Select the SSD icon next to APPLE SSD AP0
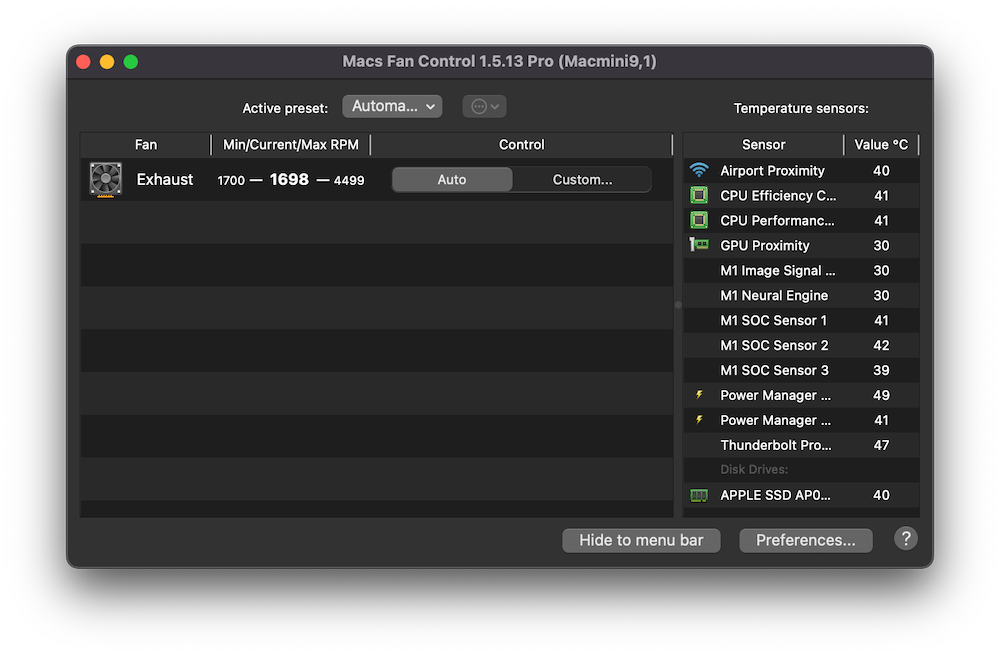Image resolution: width=1000 pixels, height=656 pixels. (x=698, y=495)
